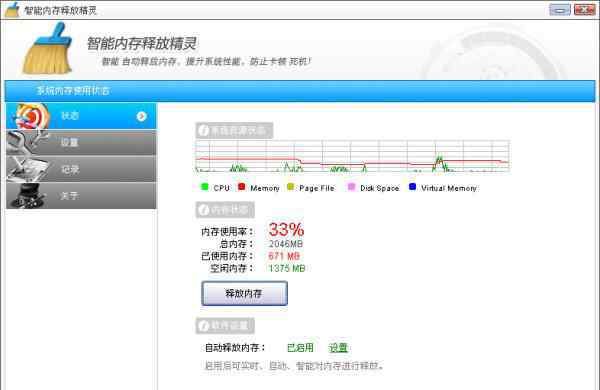Click the 释放内存 button

point(245,294)
